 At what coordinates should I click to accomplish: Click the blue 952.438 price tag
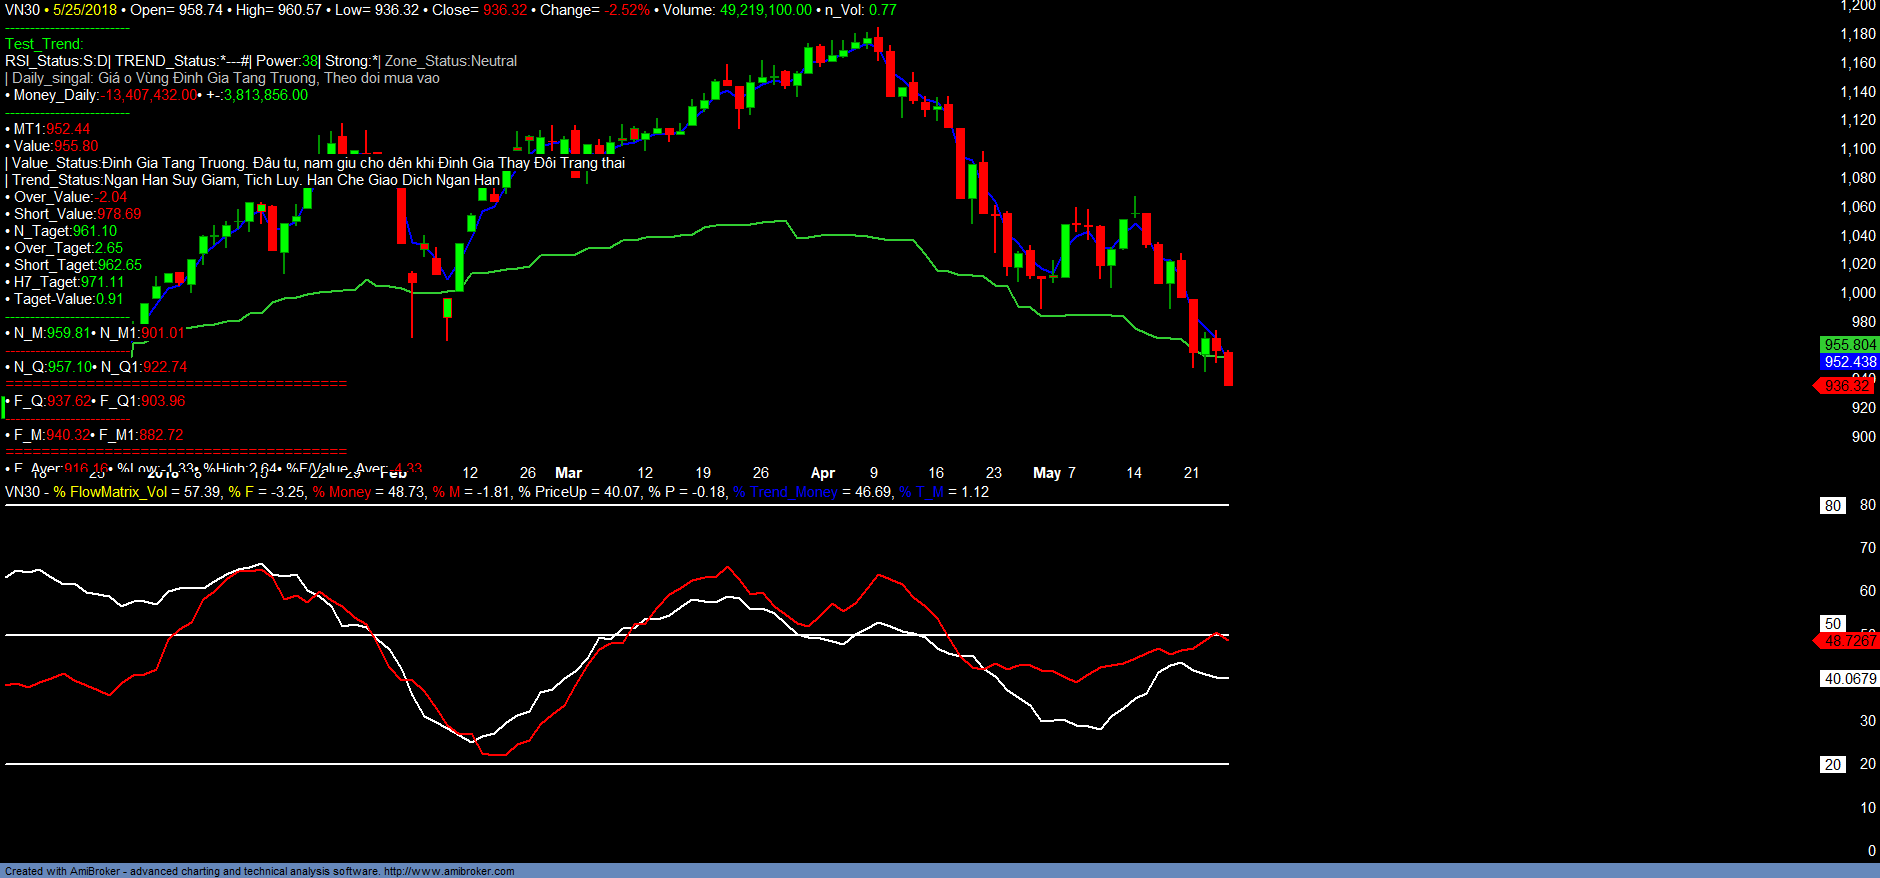pyautogui.click(x=1849, y=362)
